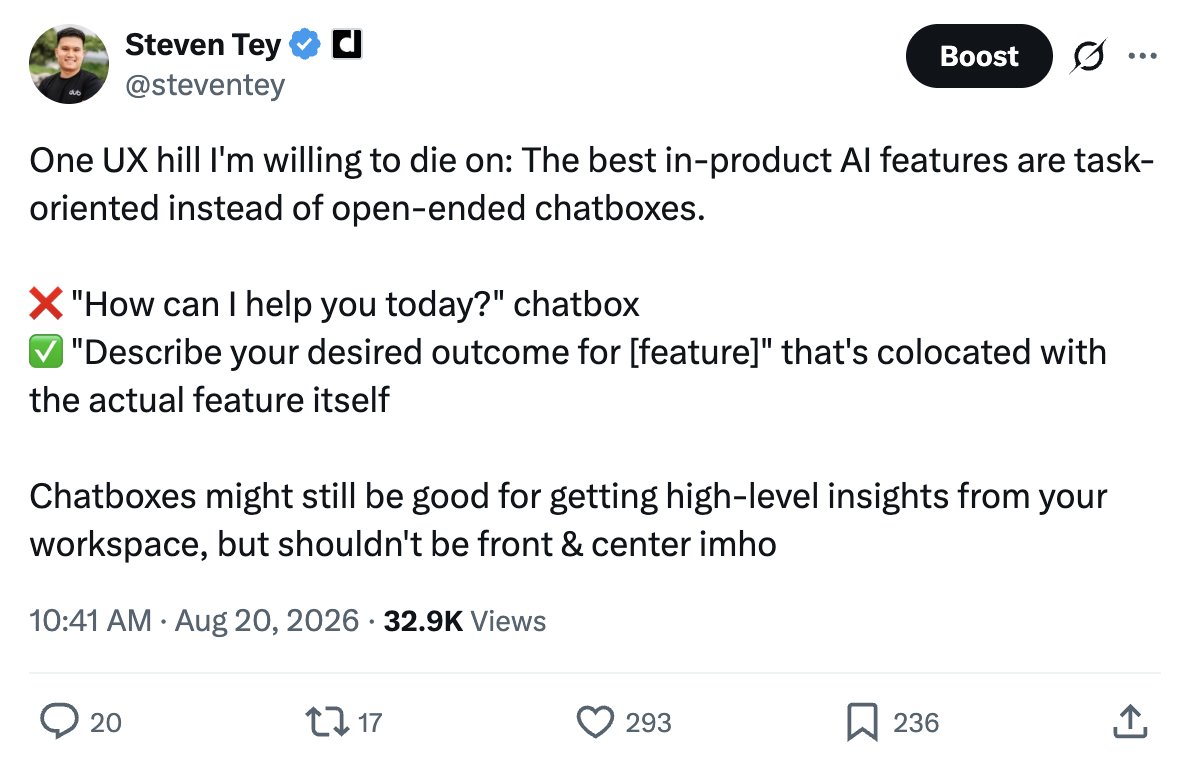Click the blue verified checkmark badge
Image resolution: width=1192 pixels, height=768 pixels.
point(306,45)
